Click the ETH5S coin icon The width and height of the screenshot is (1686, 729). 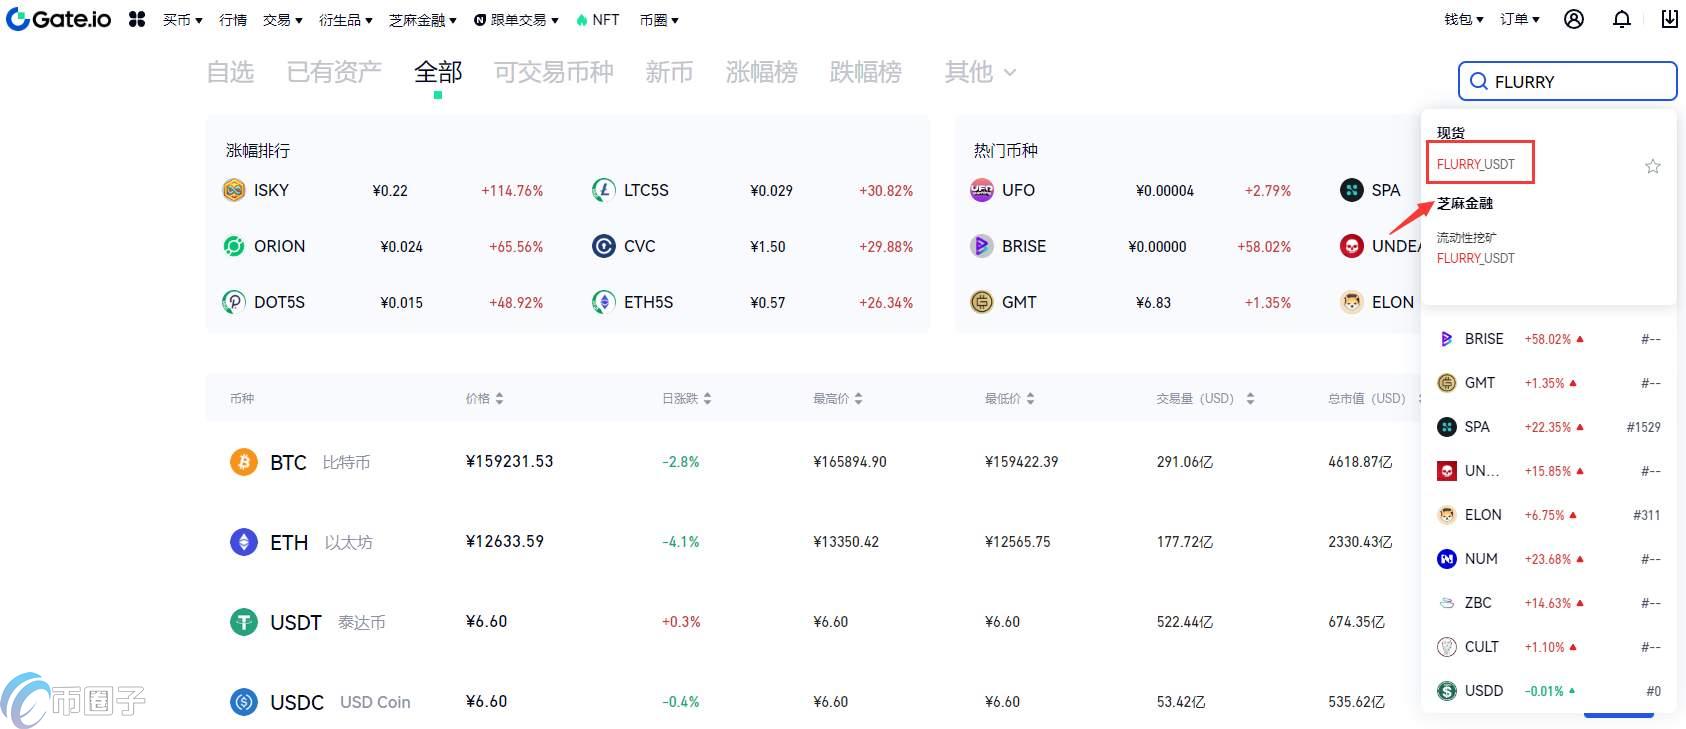[604, 302]
